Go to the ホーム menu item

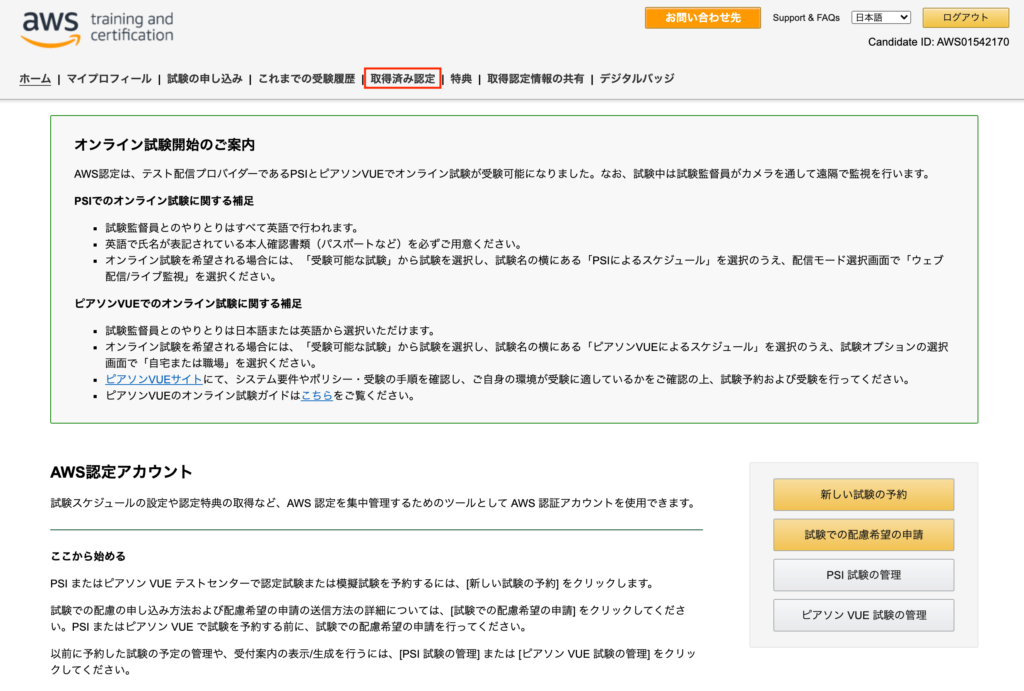pos(35,79)
